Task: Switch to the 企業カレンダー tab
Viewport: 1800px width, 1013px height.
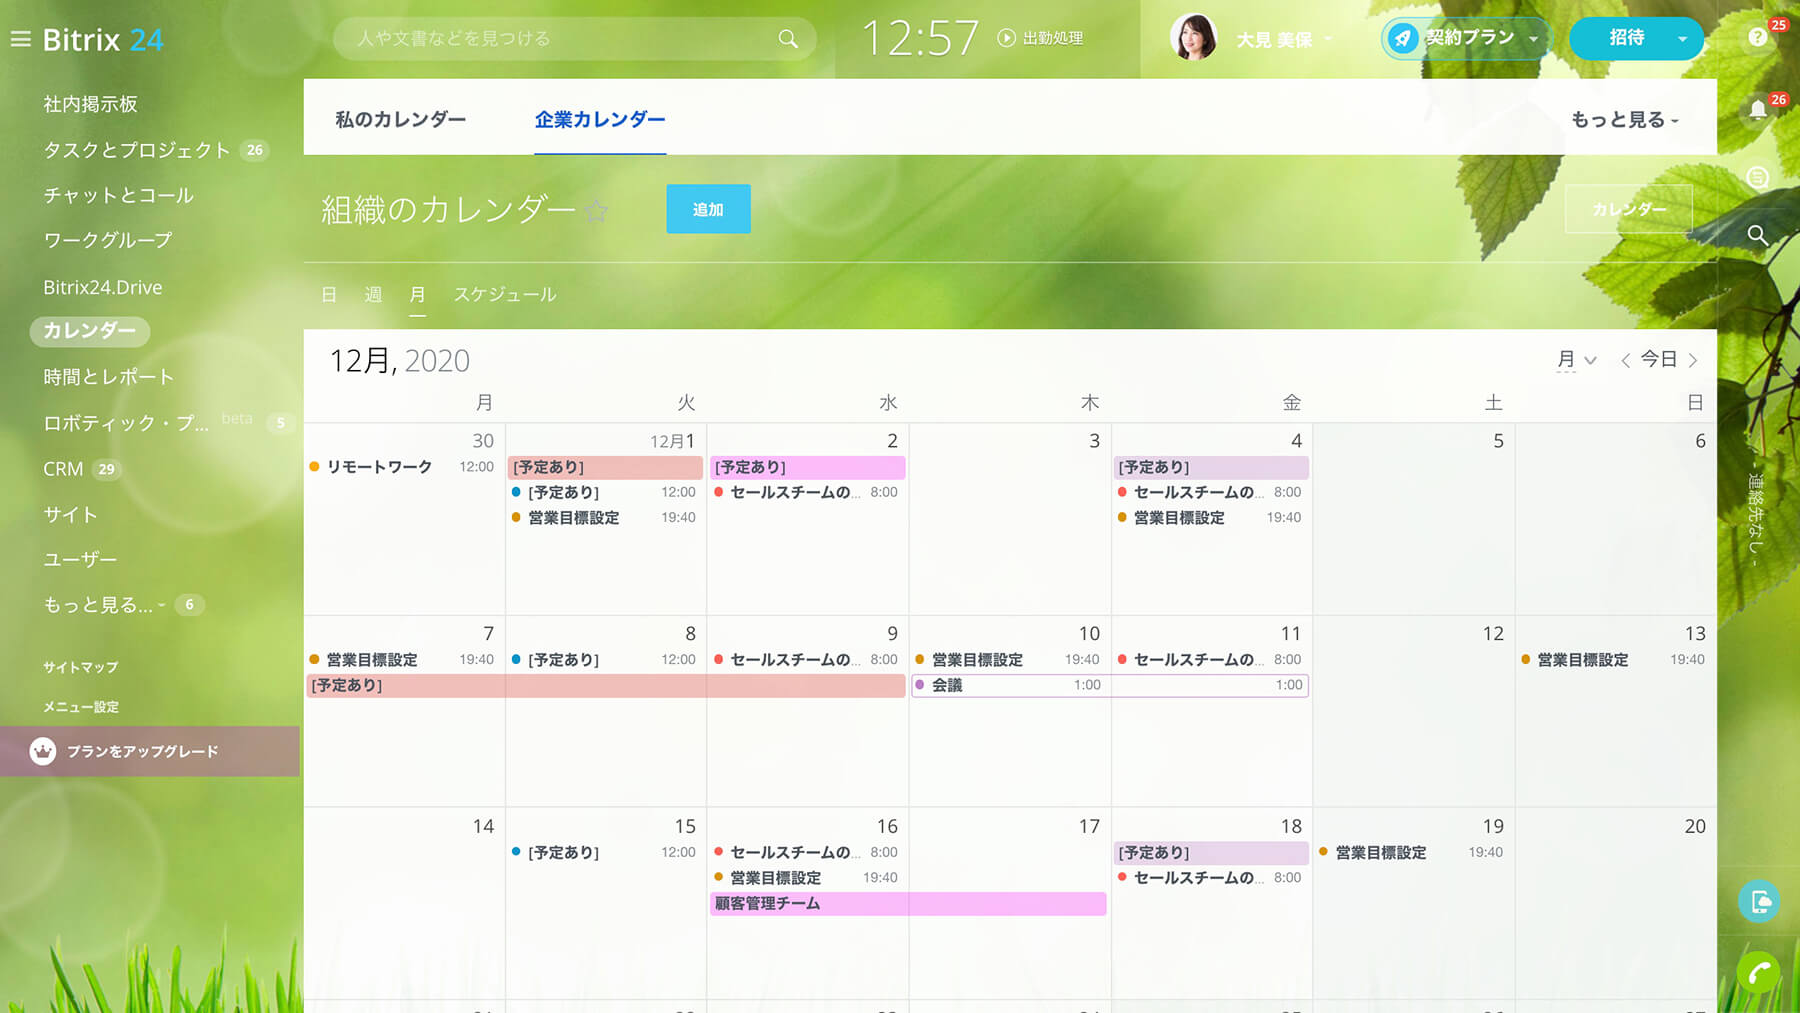Action: coord(600,119)
